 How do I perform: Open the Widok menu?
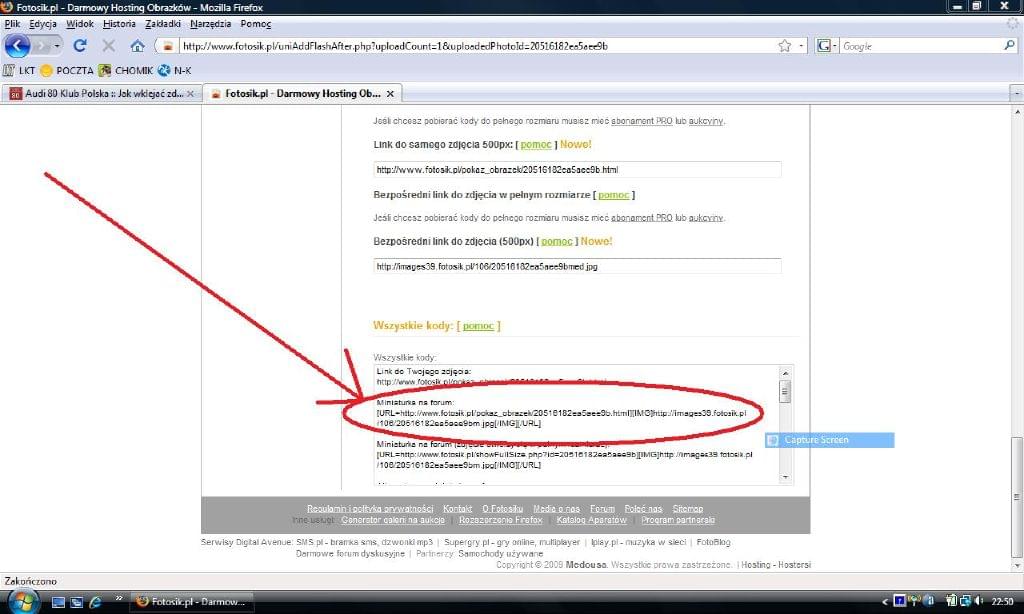(80, 24)
